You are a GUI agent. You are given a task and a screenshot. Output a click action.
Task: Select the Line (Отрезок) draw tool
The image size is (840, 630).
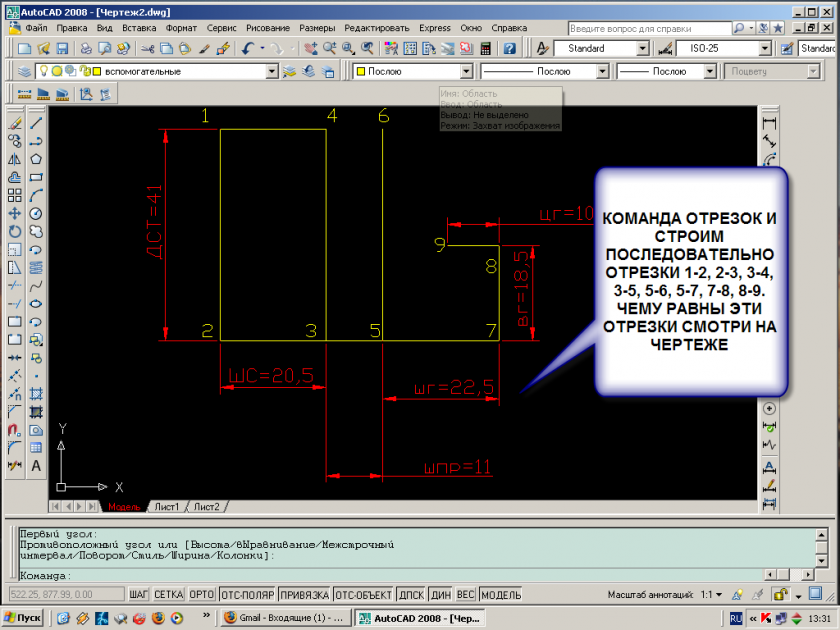click(36, 123)
